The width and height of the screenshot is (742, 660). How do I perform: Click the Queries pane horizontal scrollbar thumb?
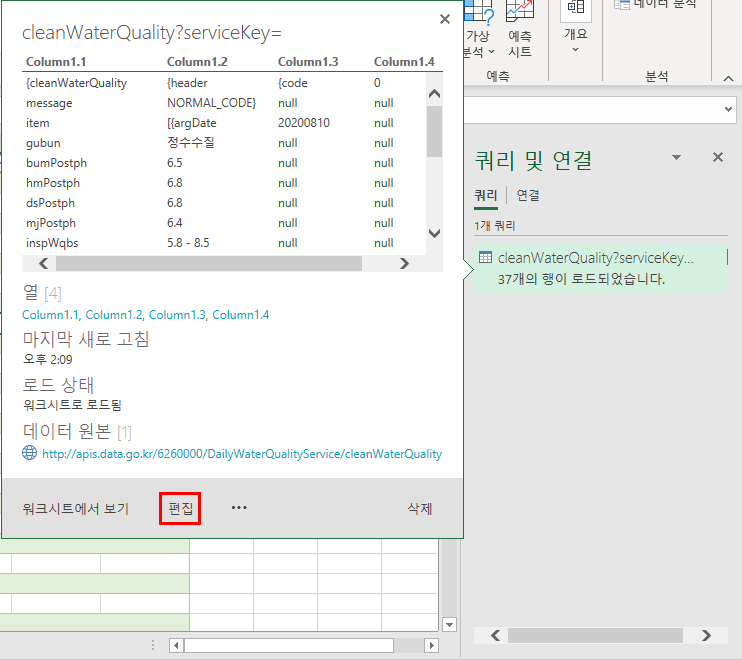click(x=595, y=635)
